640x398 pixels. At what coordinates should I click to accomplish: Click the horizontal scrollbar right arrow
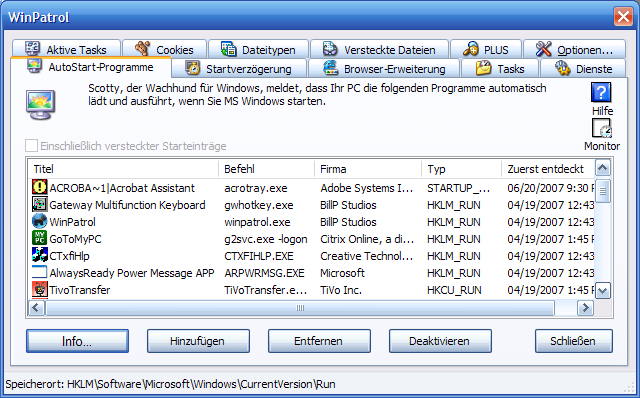point(585,307)
